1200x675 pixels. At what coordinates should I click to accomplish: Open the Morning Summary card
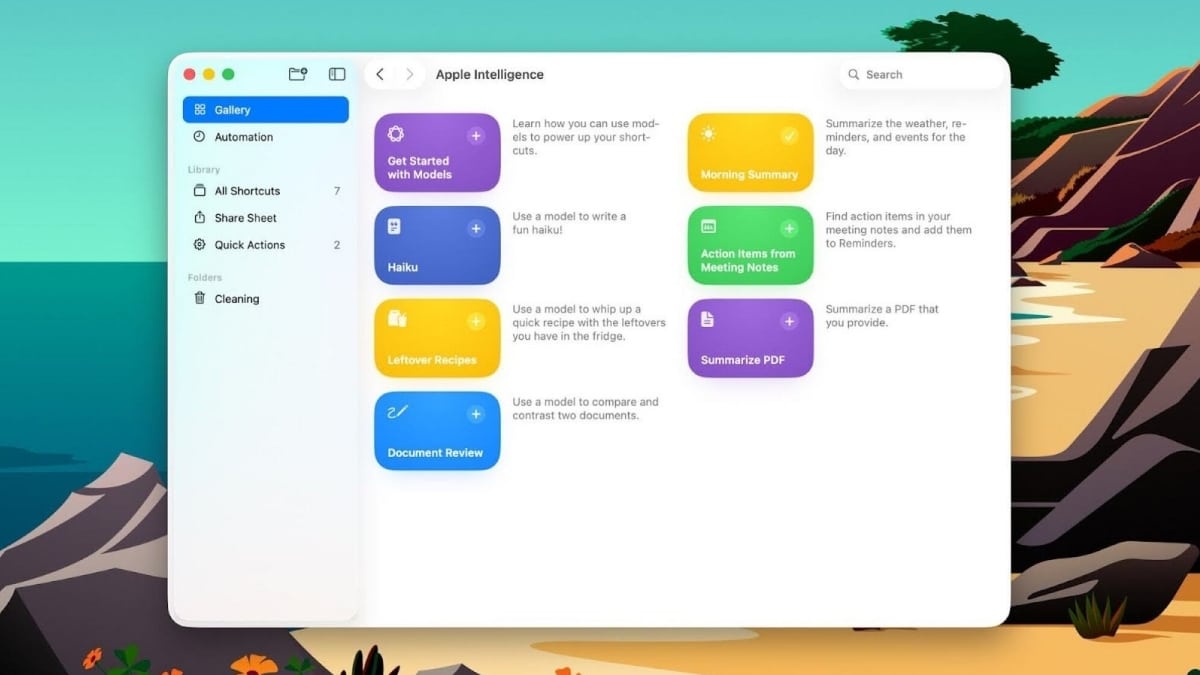pos(750,152)
